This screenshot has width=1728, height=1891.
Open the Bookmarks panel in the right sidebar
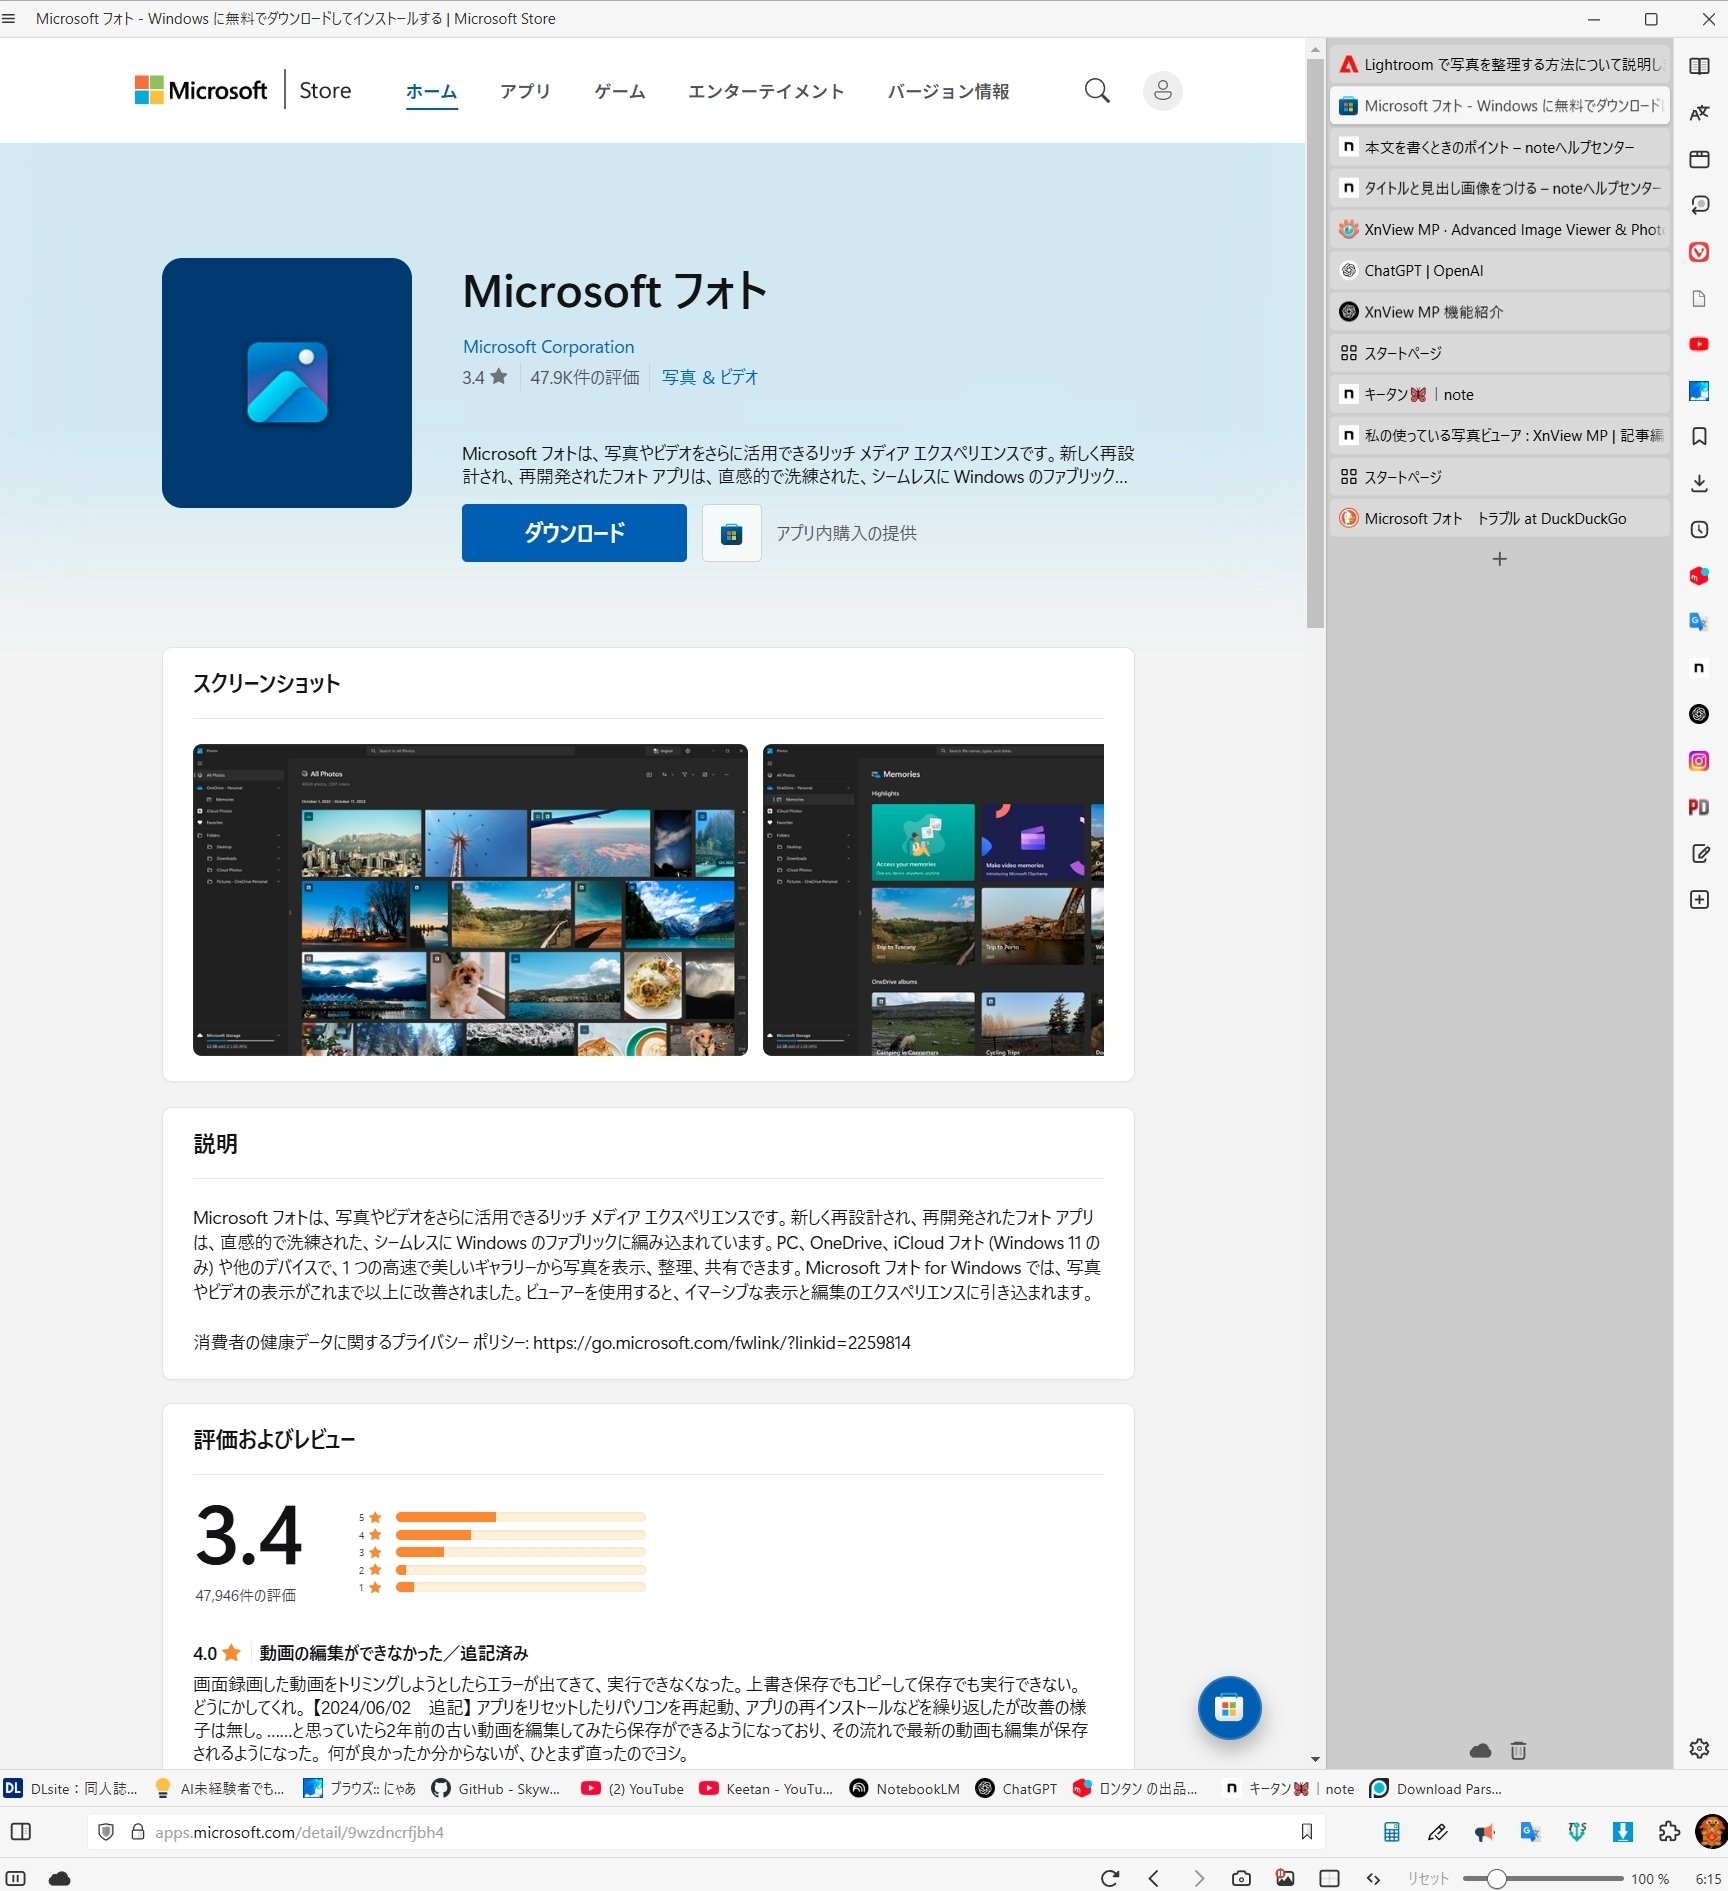coord(1698,435)
